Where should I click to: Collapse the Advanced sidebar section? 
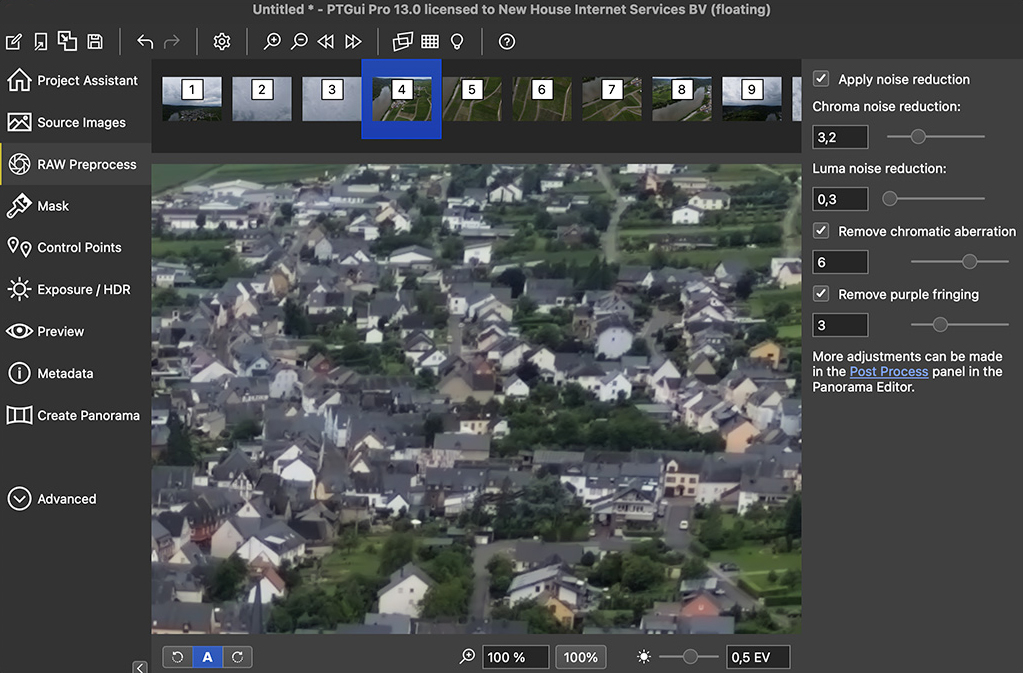tap(19, 499)
